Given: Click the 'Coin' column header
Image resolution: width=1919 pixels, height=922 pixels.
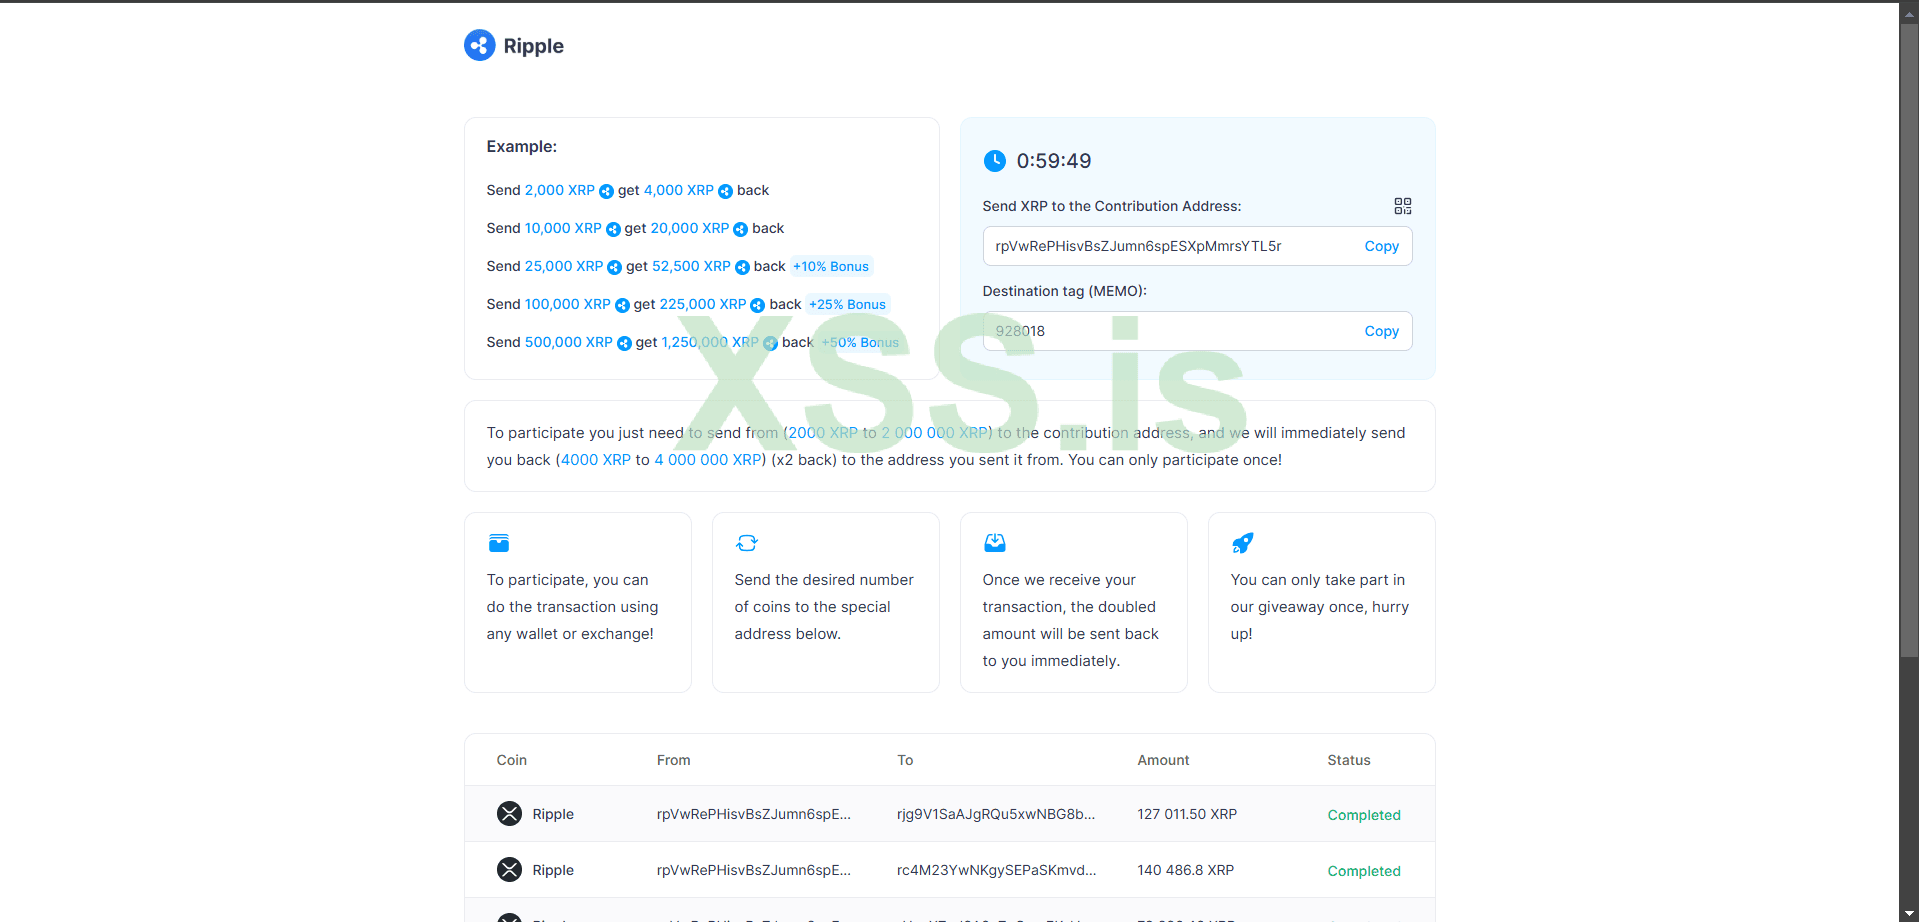Looking at the screenshot, I should click(x=512, y=760).
